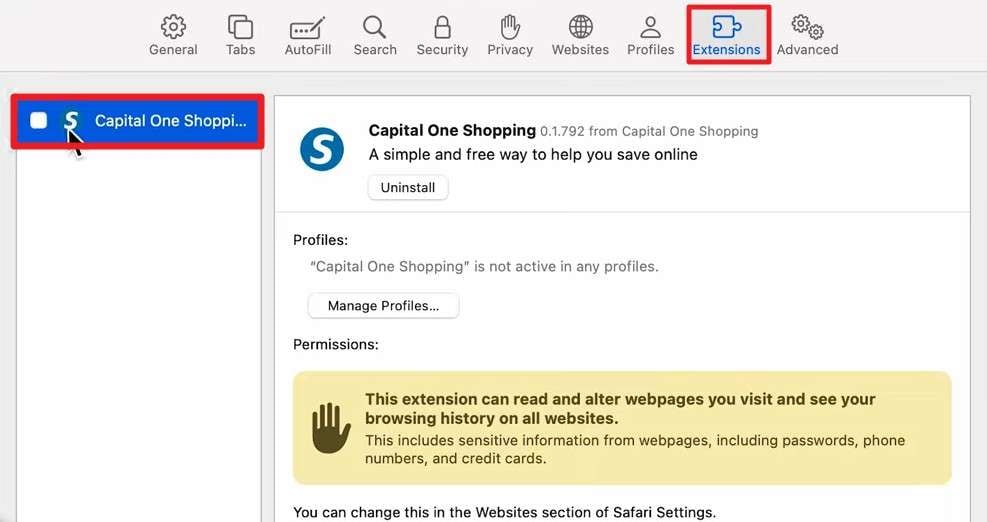This screenshot has height=522, width=987.
Task: Enable the Capital One Shopping extension checkbox
Action: 38,120
